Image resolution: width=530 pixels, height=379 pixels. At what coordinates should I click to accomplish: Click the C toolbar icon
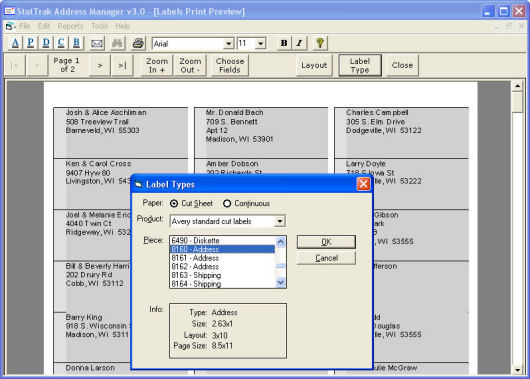point(61,43)
